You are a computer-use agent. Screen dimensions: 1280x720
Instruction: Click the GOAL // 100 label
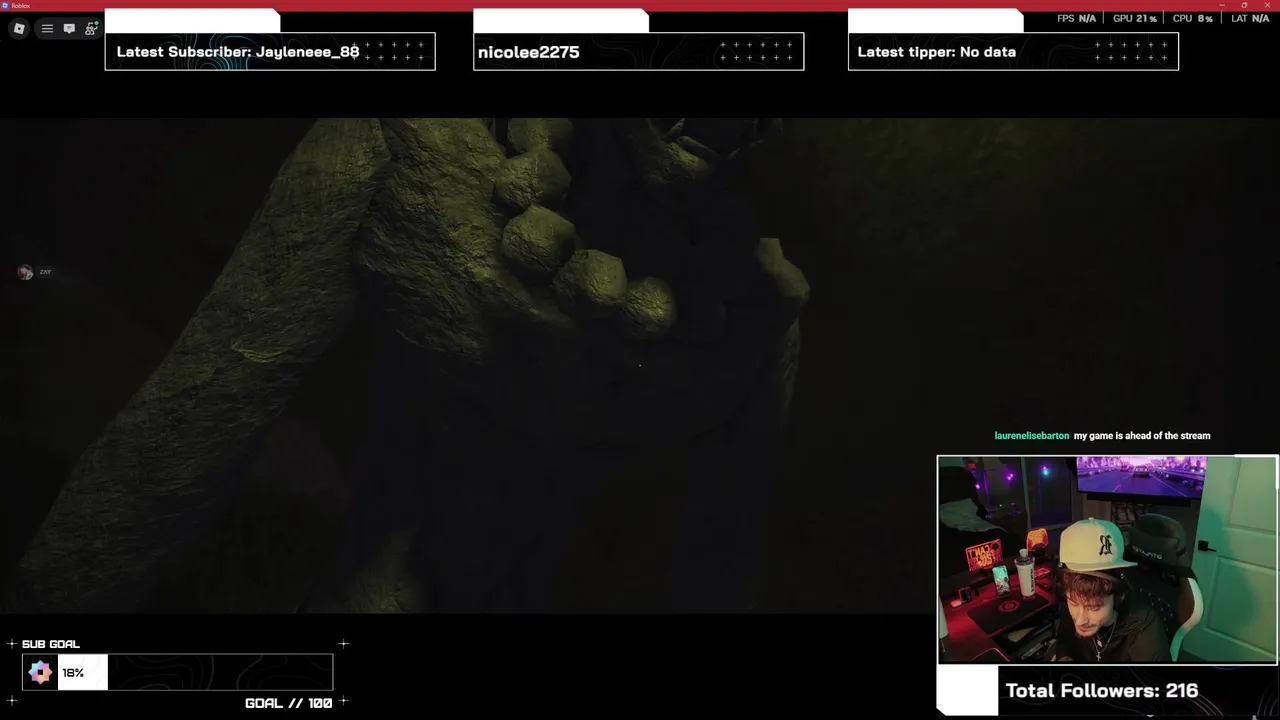click(x=288, y=703)
